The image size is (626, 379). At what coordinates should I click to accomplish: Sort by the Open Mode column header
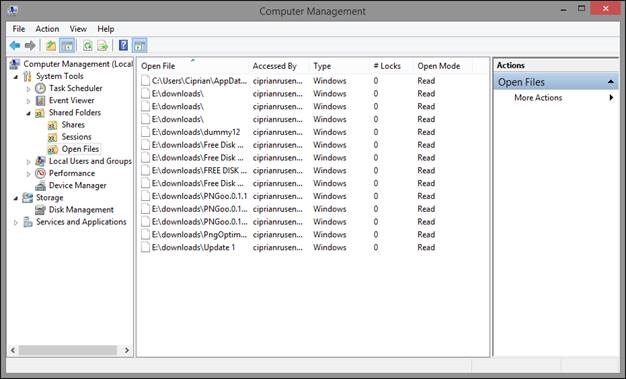[x=443, y=66]
